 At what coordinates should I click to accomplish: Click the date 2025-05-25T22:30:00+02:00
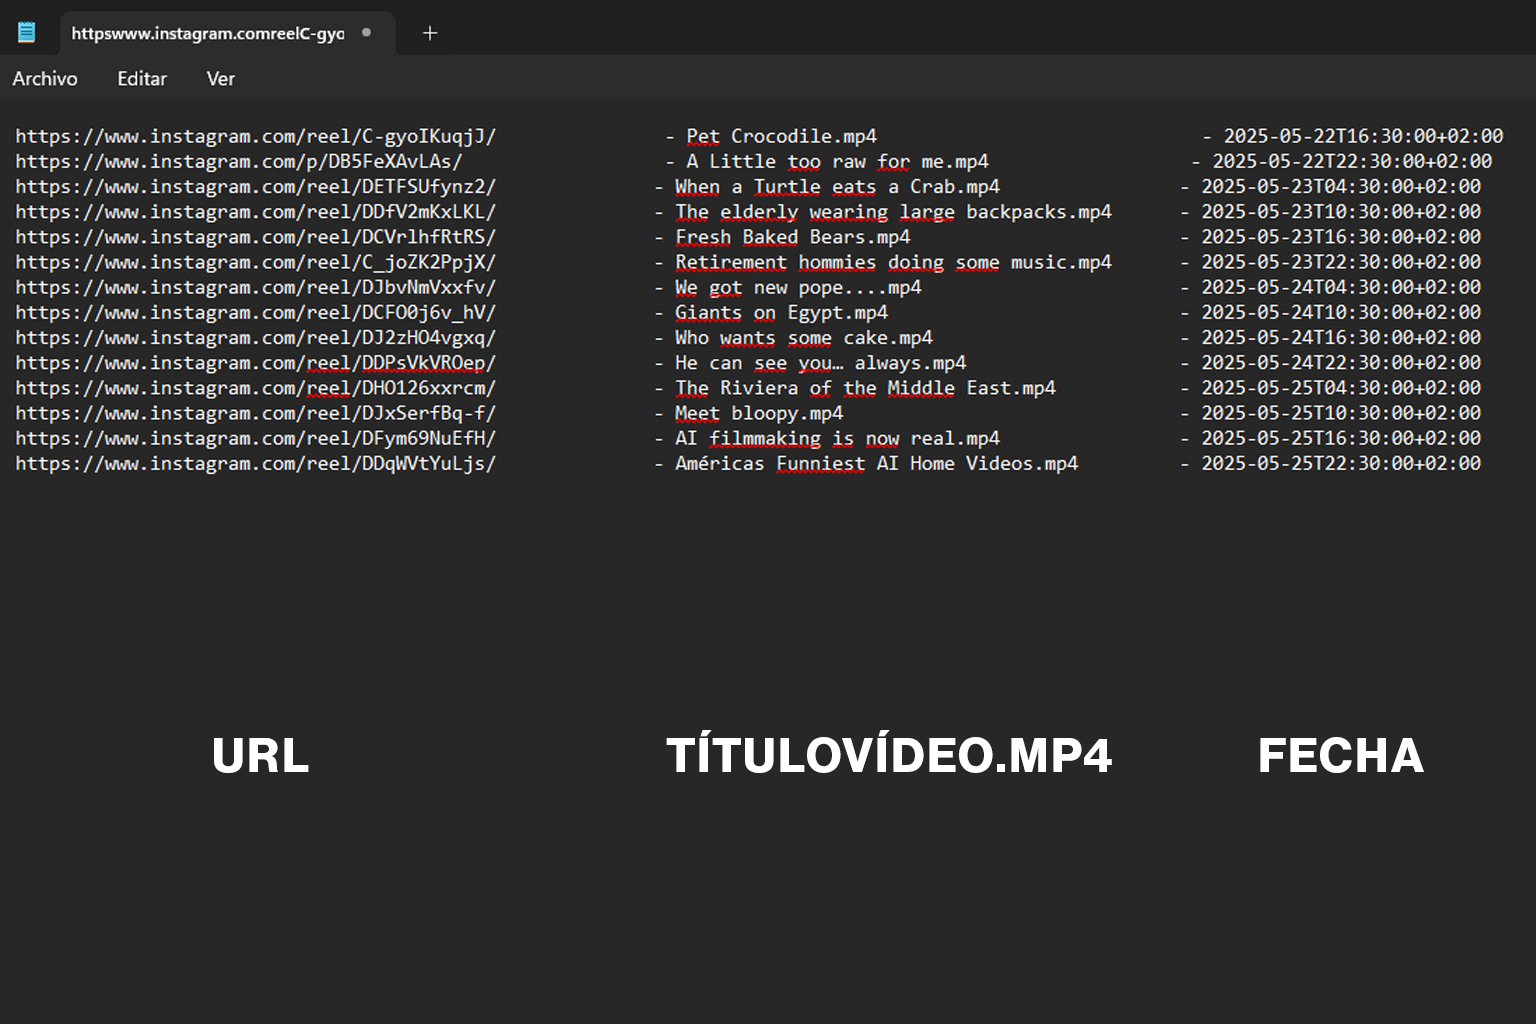tap(1342, 464)
